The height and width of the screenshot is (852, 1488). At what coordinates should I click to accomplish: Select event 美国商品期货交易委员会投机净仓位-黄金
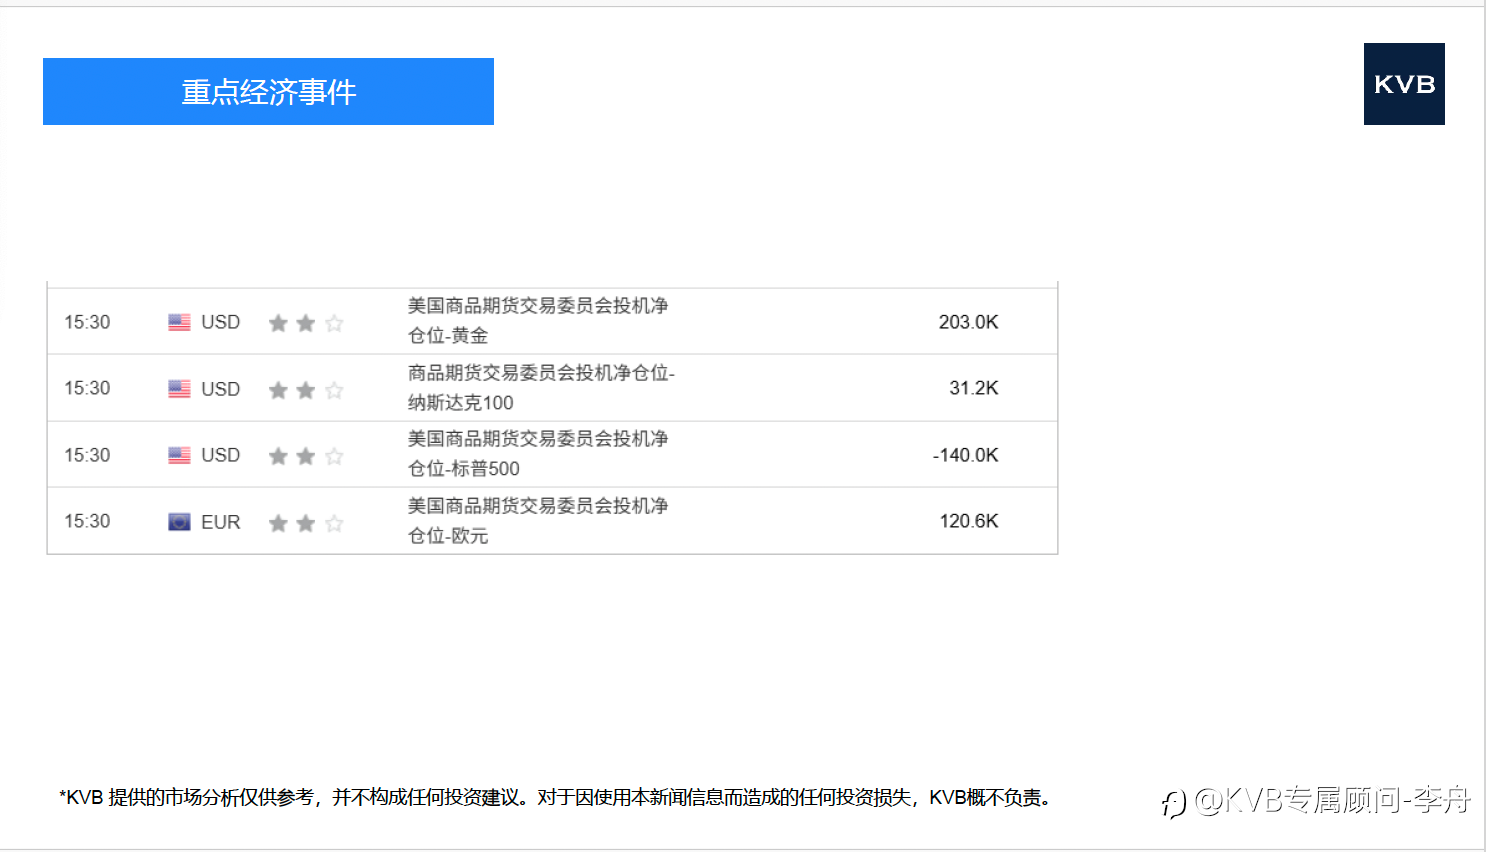coord(538,320)
